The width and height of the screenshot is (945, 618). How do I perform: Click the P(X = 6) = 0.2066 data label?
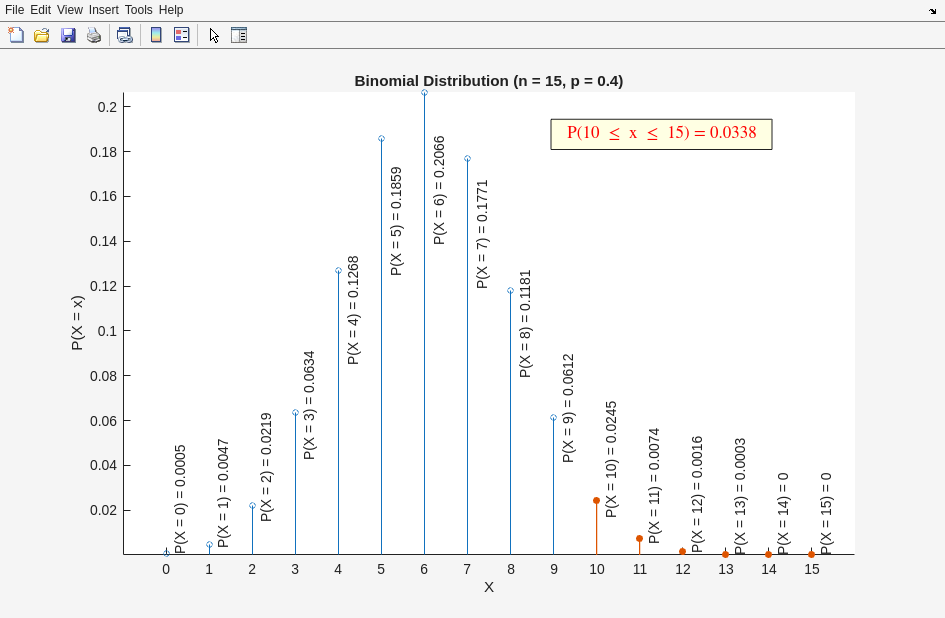(439, 190)
